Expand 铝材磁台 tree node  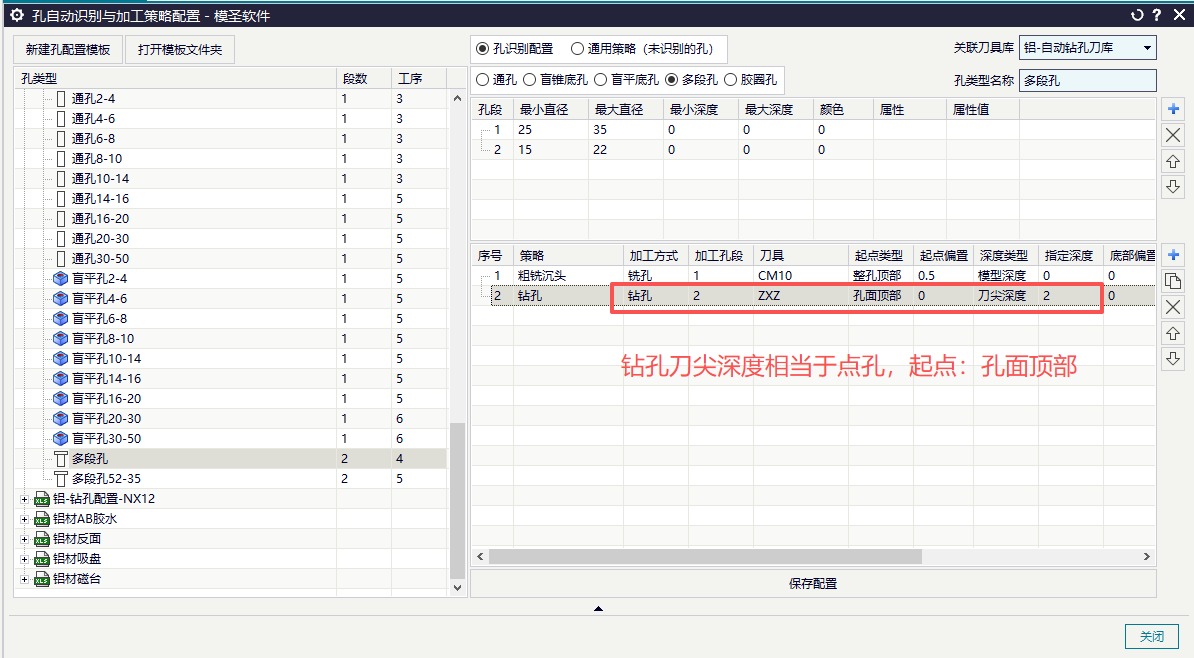coord(24,580)
